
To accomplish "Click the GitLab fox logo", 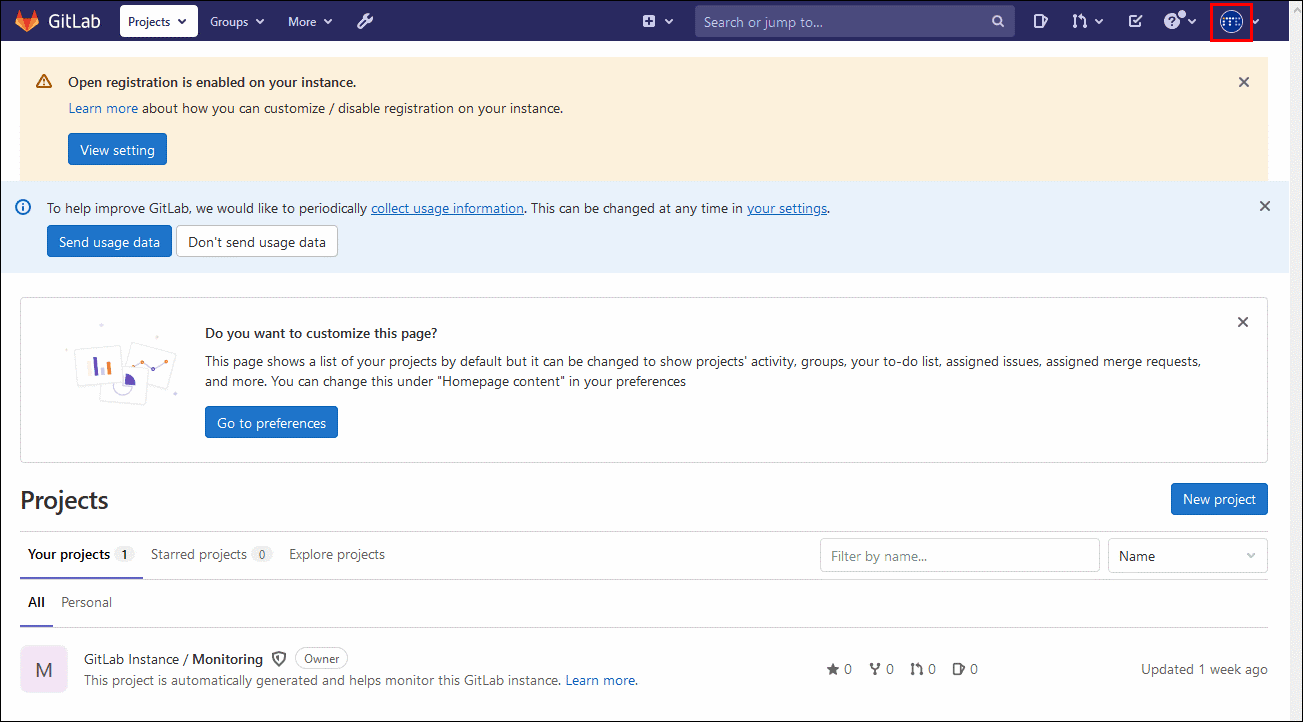I will (x=27, y=21).
